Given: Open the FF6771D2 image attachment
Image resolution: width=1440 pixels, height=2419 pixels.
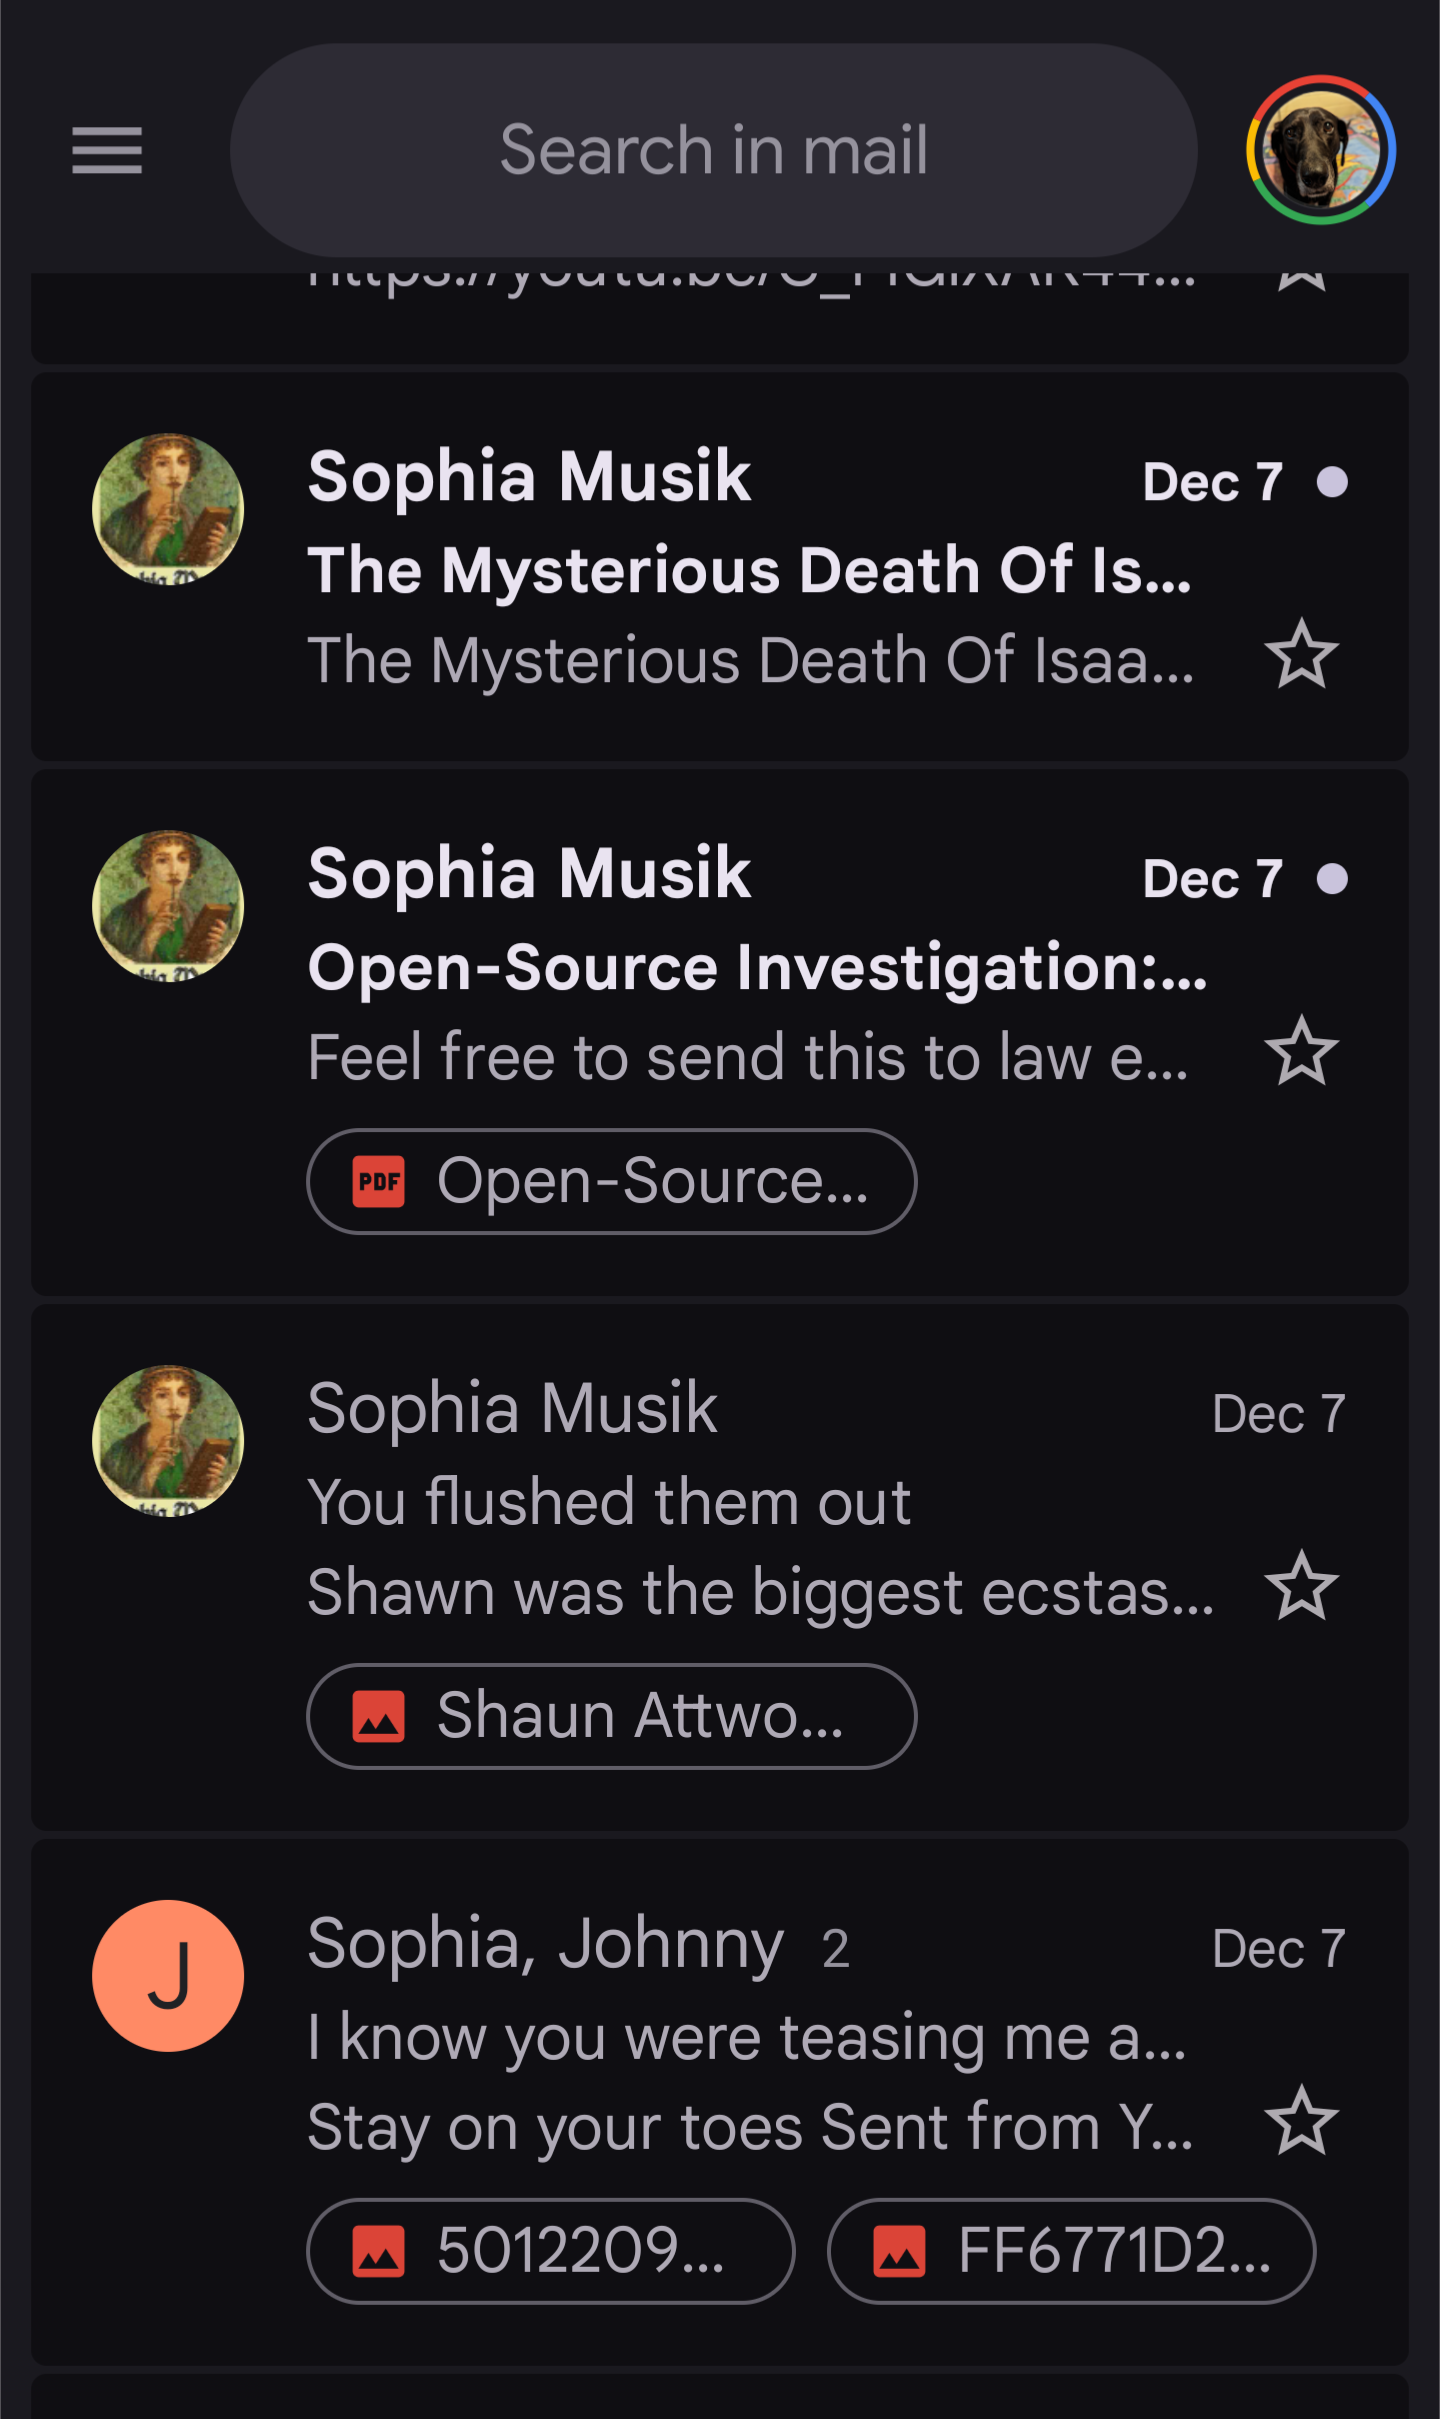Looking at the screenshot, I should (x=1071, y=2251).
